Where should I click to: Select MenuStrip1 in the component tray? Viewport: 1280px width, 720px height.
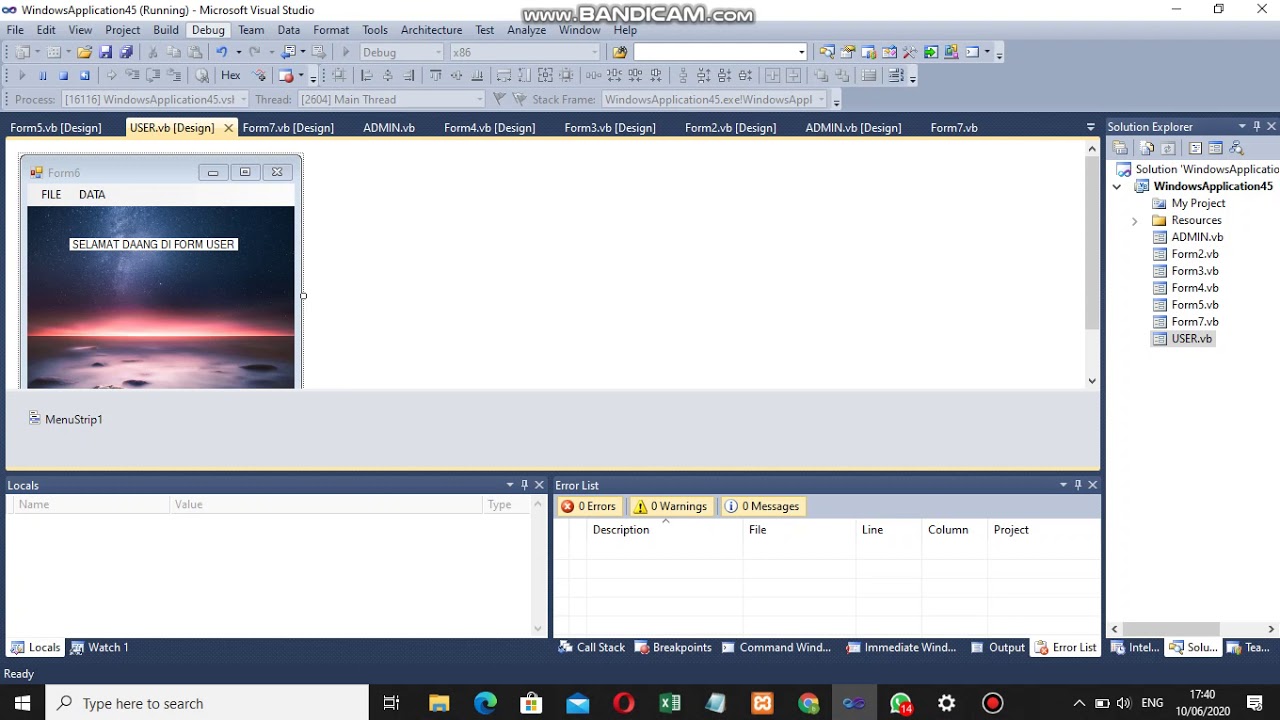(x=66, y=419)
